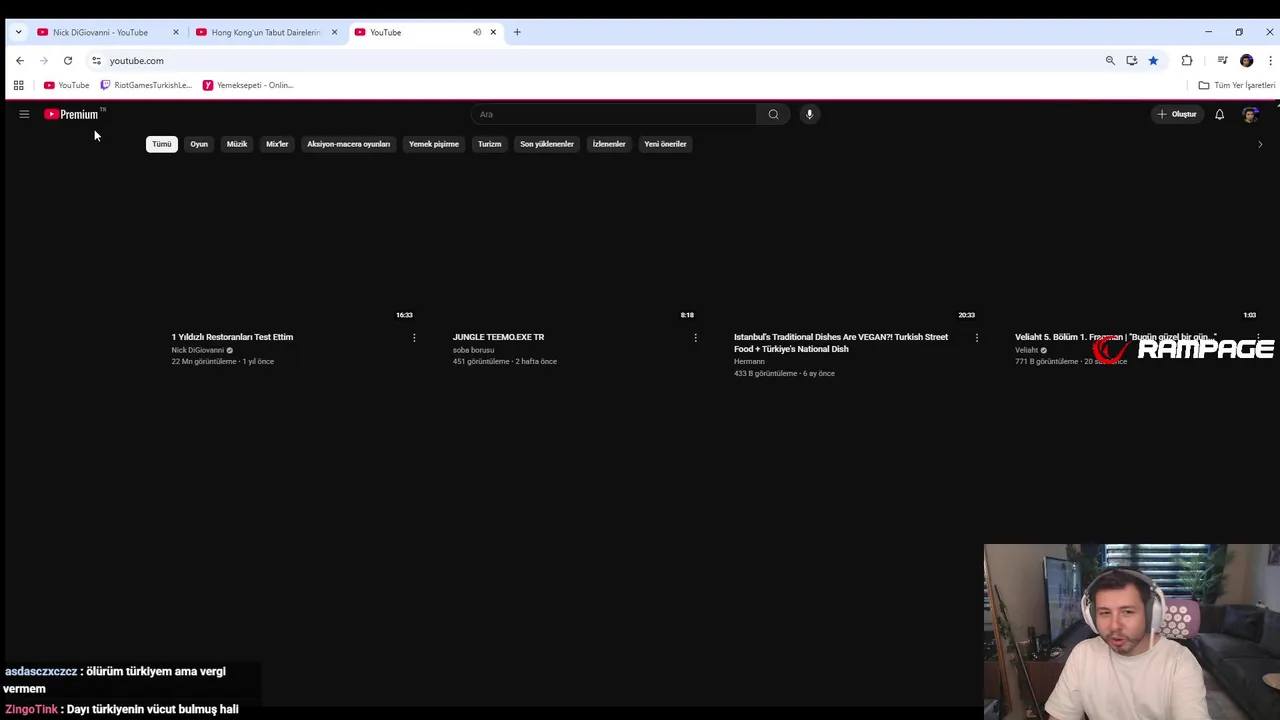Open the 'Tüm Yer İşaretleri' bookmarks folder
Viewport: 1280px width, 720px height.
(1236, 85)
